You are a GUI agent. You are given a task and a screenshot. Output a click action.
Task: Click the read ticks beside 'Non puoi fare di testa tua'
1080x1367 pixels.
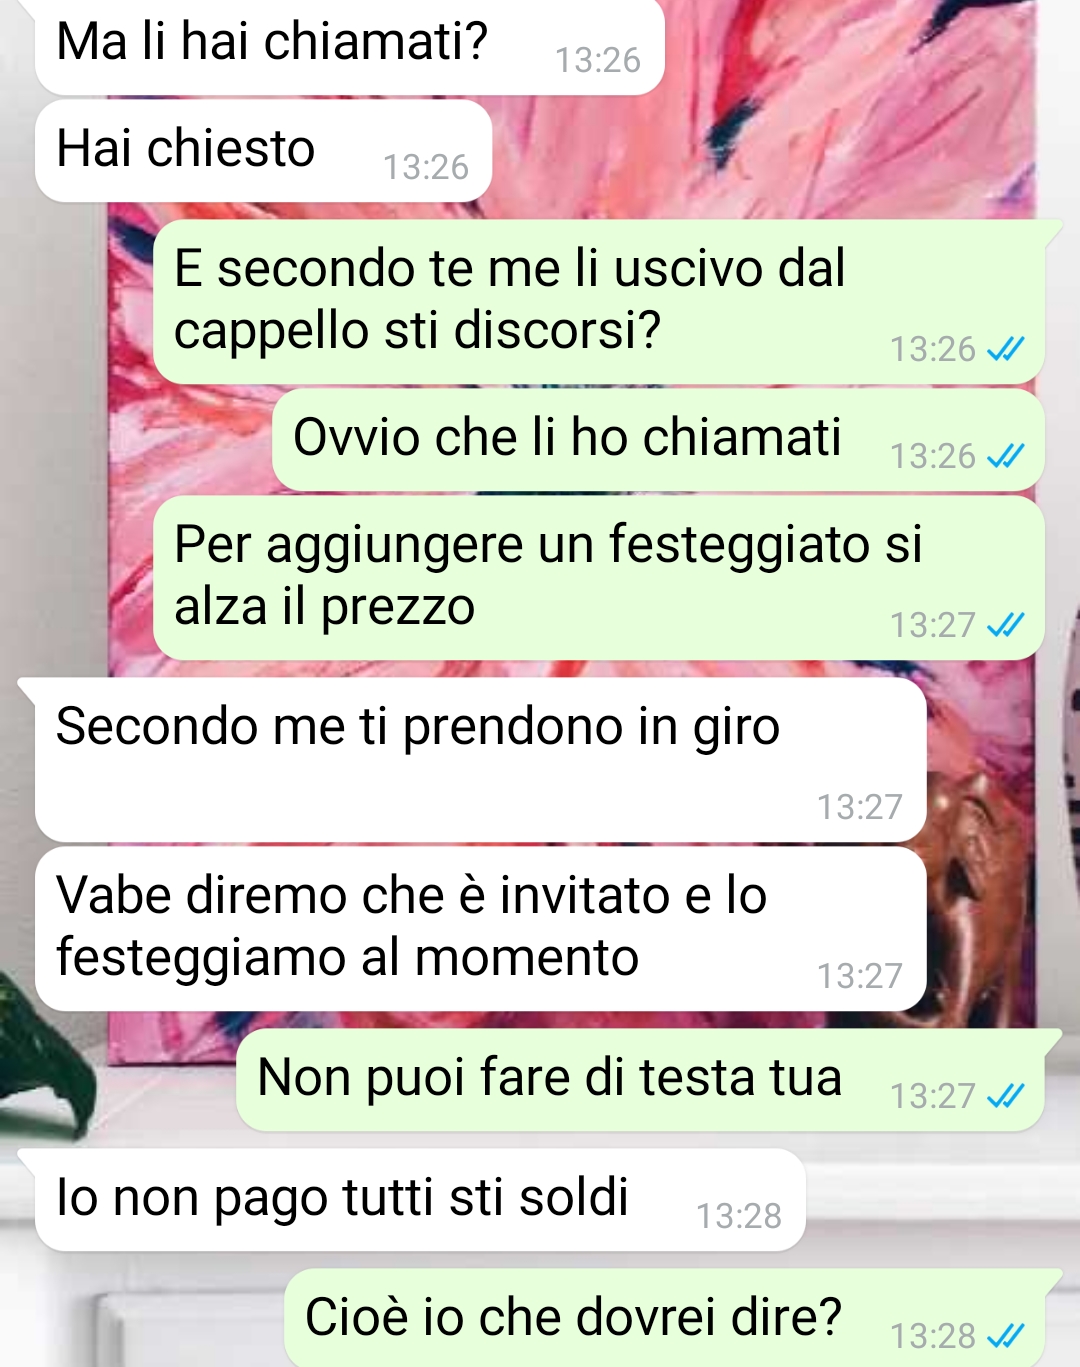click(1005, 1096)
